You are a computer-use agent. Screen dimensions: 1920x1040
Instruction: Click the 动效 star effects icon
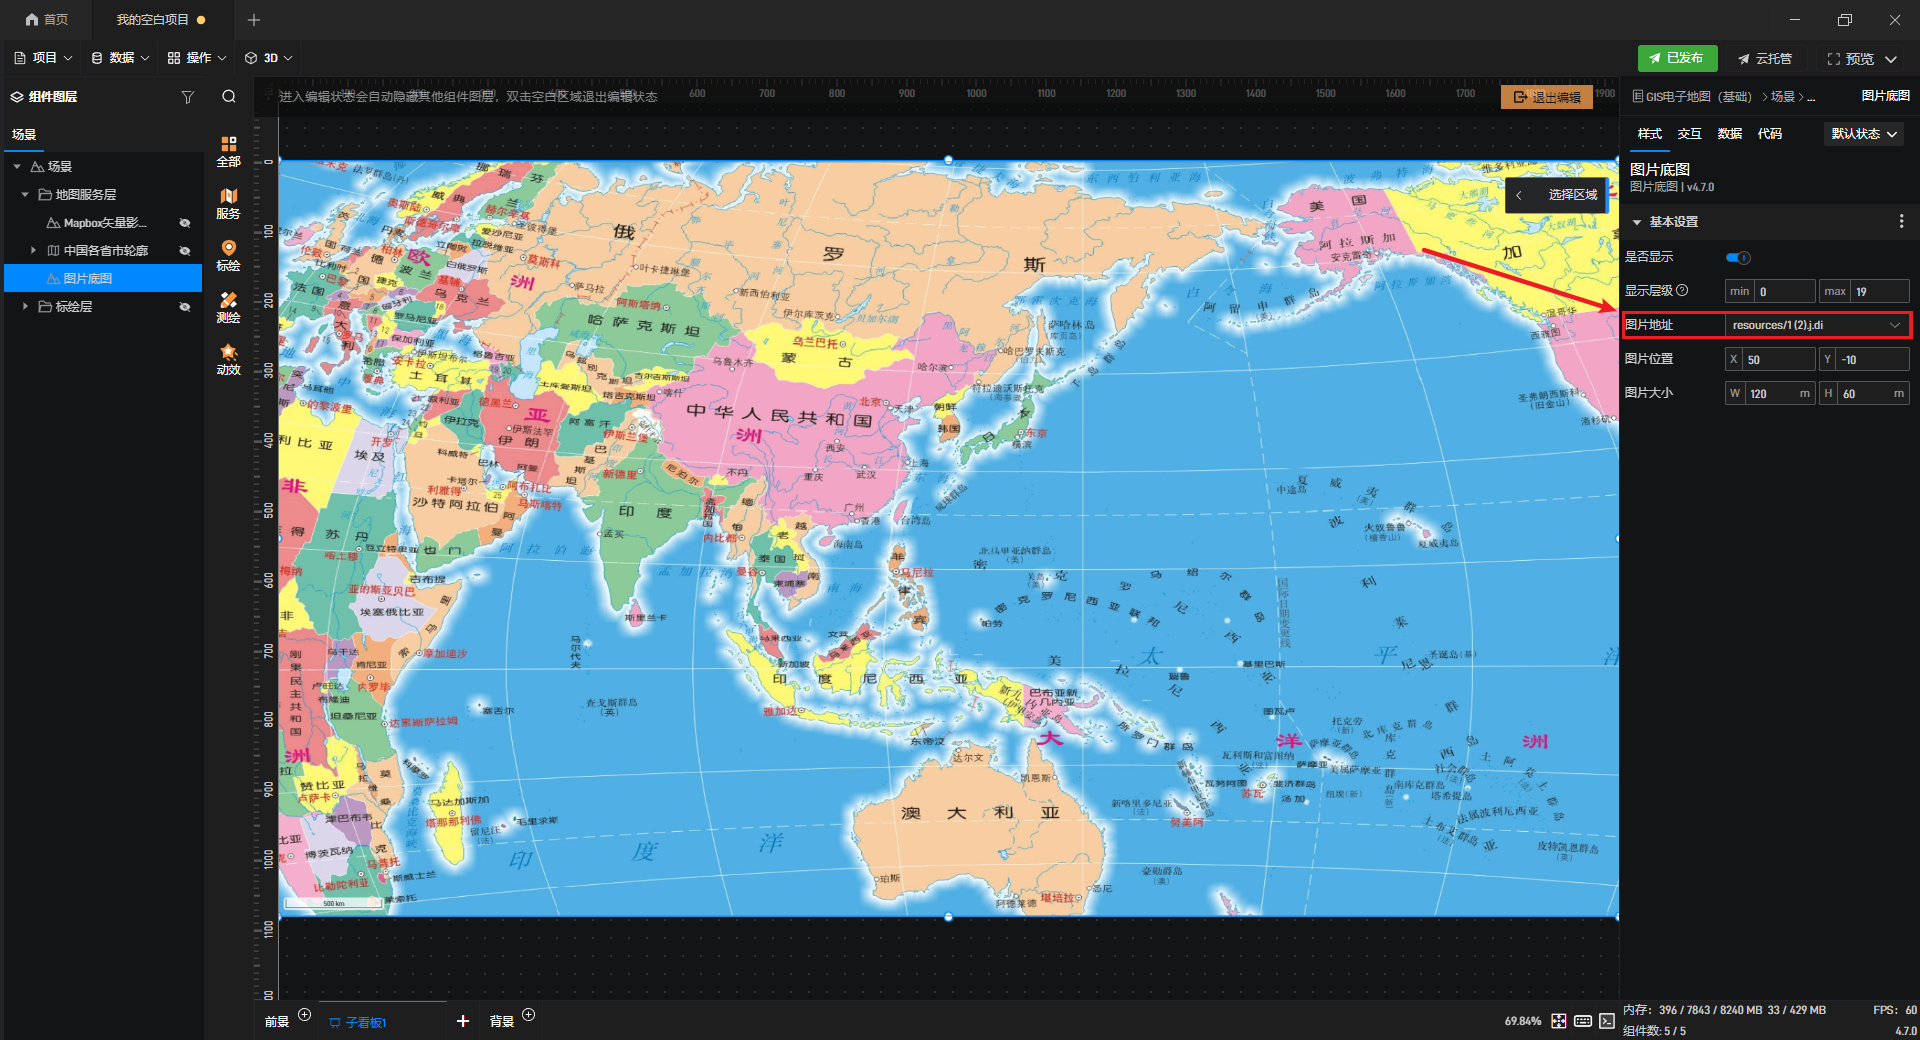tap(228, 359)
